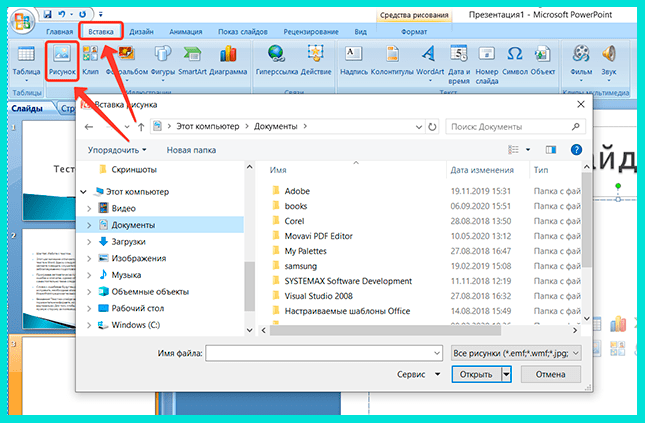
Task: Click the Поиск: Документы search field
Action: pos(515,127)
